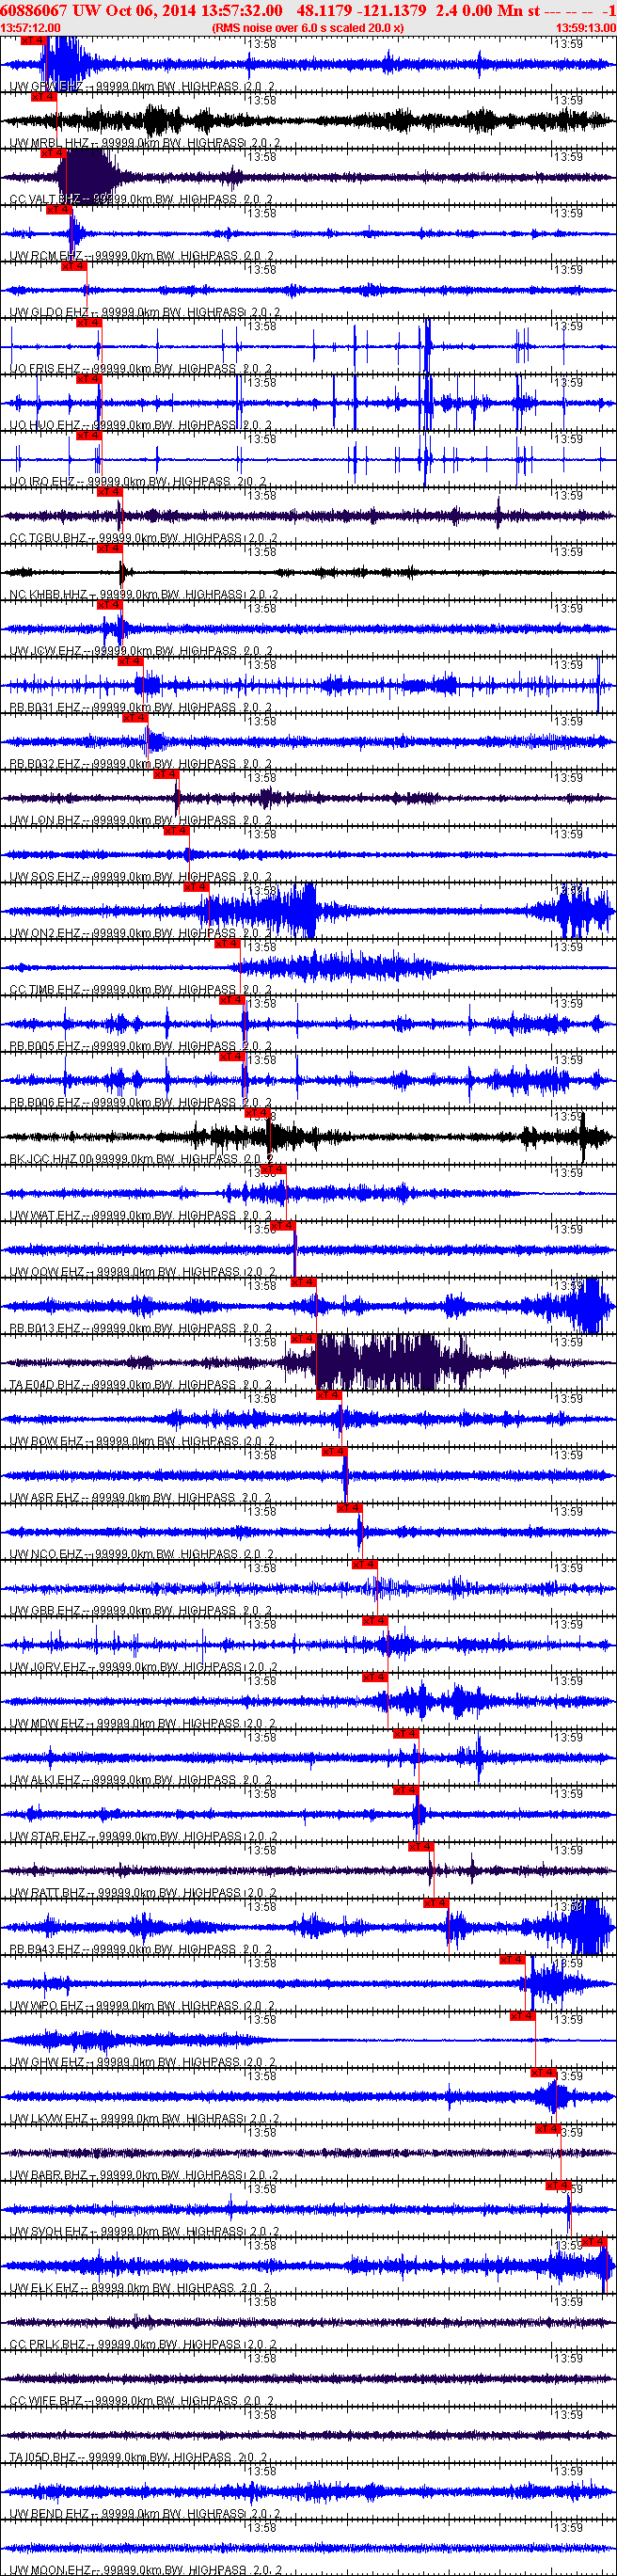Select the red pick marker on the UW ELK trace
Screen dimensions: 617x2576
tap(594, 2242)
